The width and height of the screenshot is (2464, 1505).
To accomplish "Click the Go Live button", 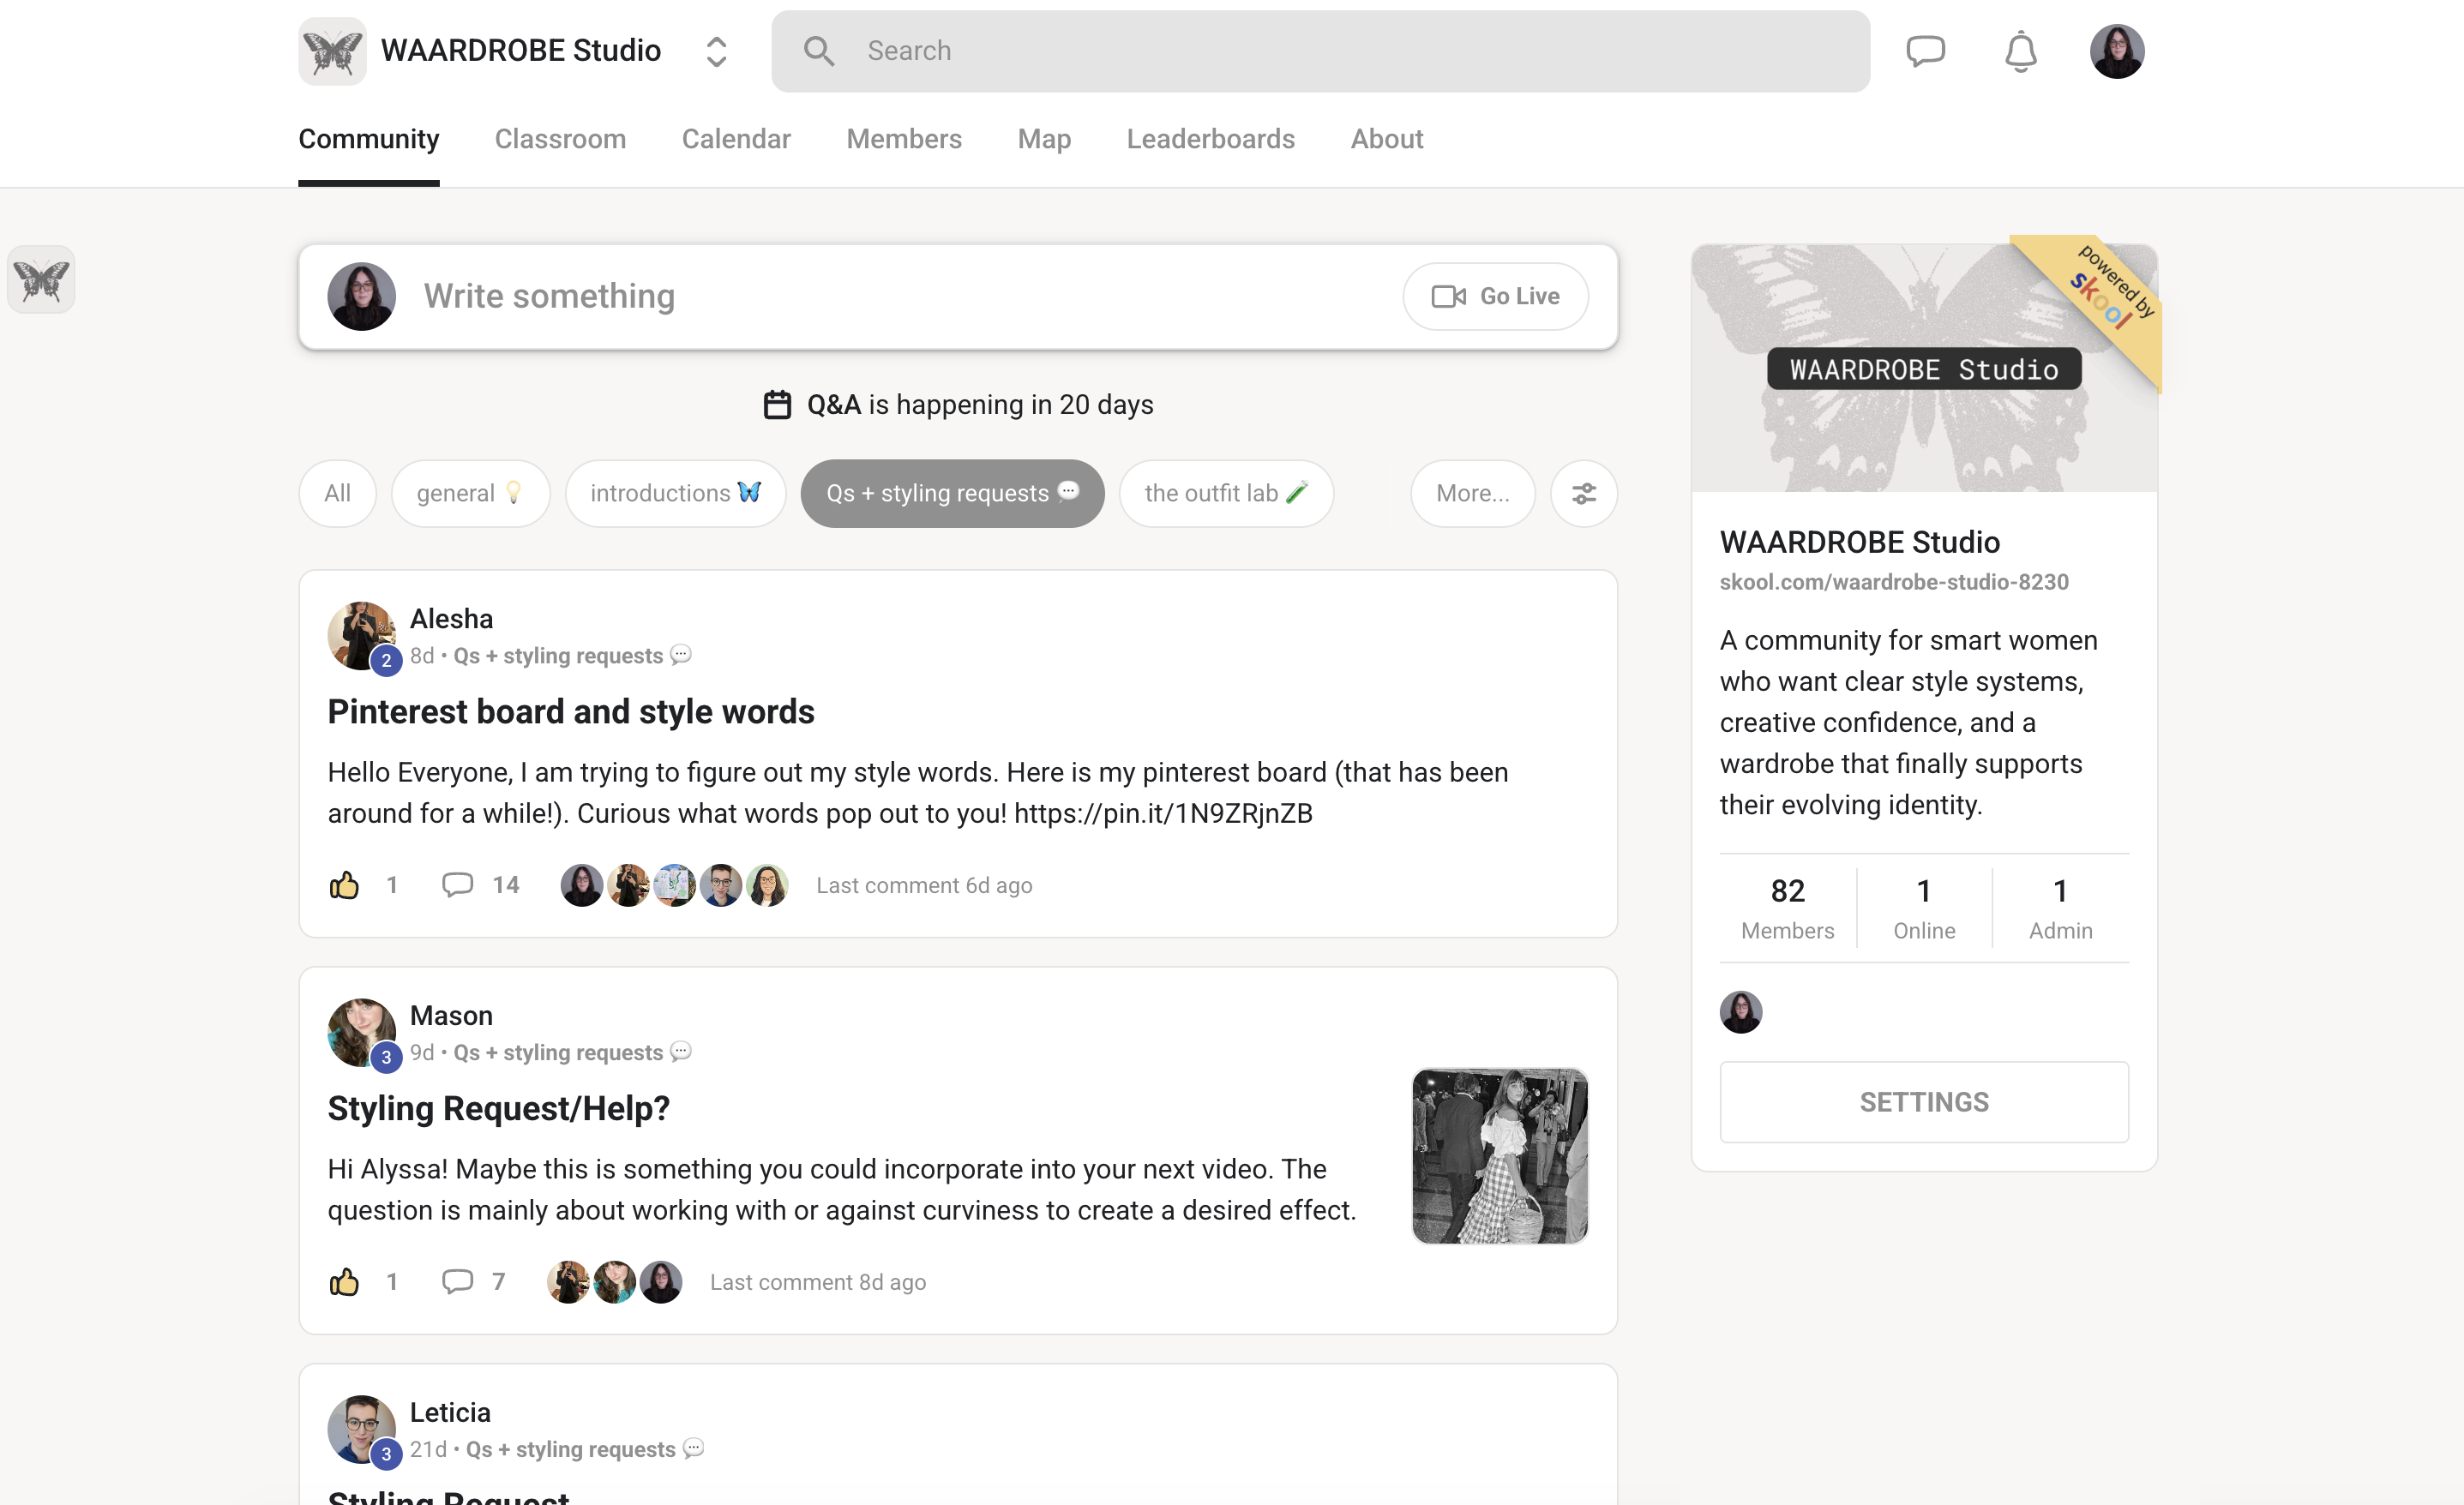I will pyautogui.click(x=1495, y=296).
